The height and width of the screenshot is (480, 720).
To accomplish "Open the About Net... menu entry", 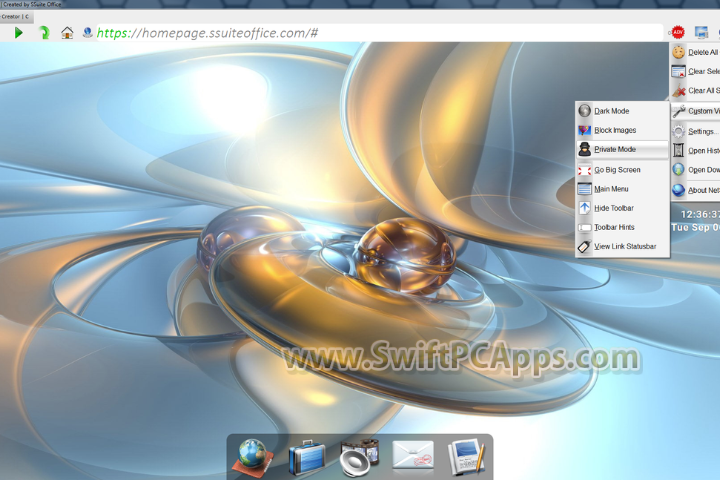I will 695,190.
